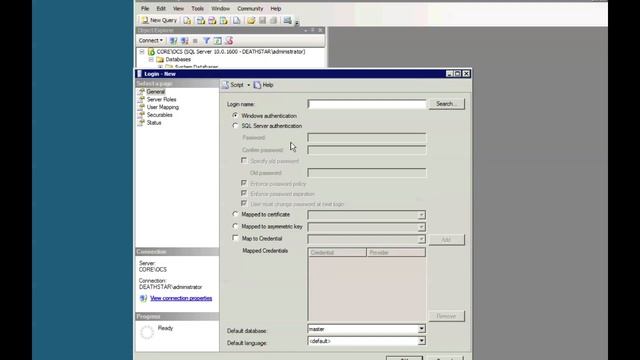Toggle auto-hide pin on Object Explorer panel
The width and height of the screenshot is (640, 360).
click(x=313, y=30)
